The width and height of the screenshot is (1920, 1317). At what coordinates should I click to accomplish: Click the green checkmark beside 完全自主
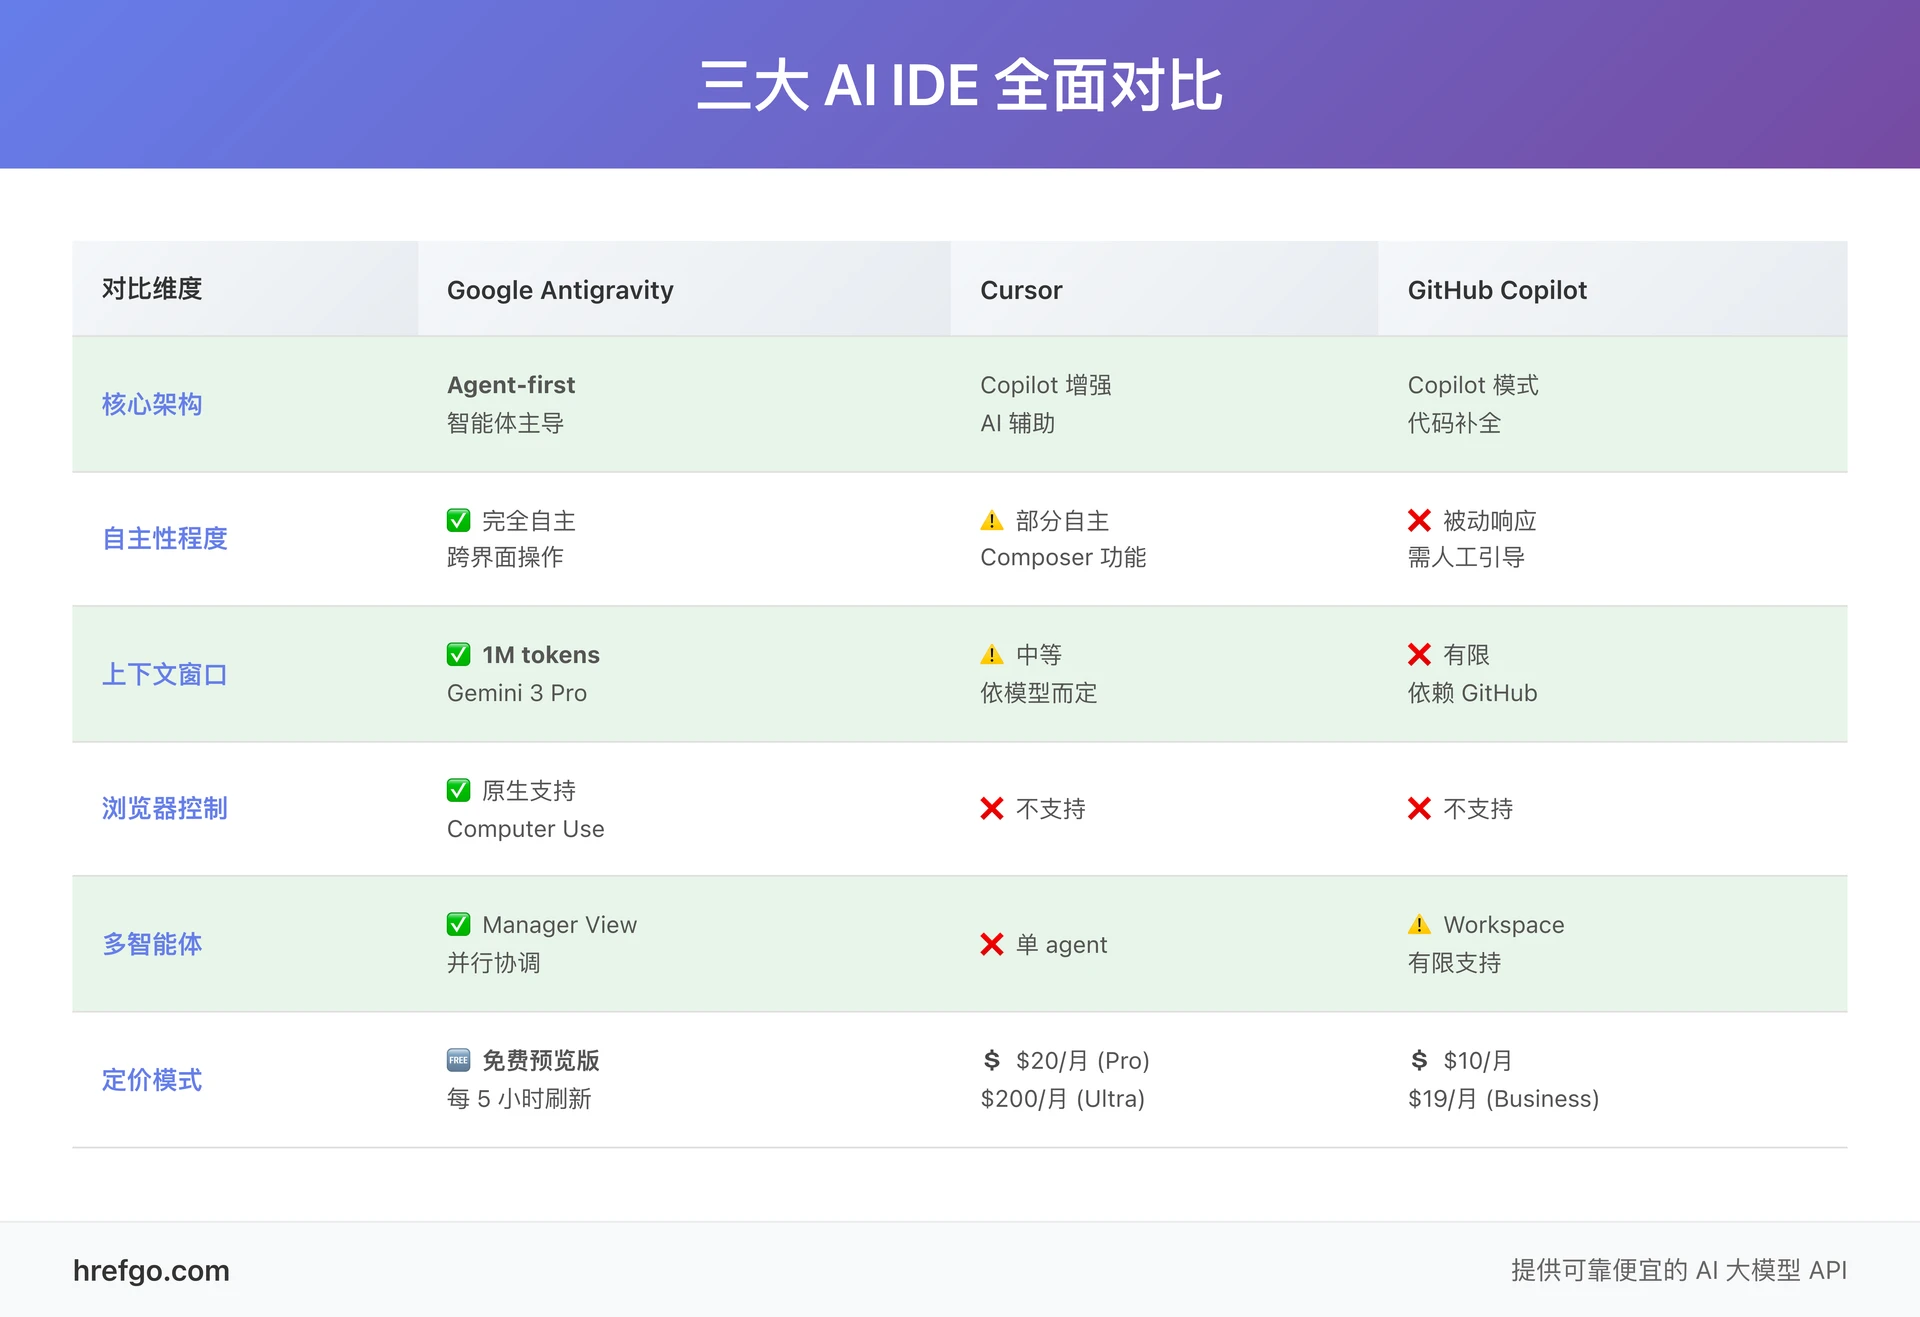pyautogui.click(x=458, y=520)
